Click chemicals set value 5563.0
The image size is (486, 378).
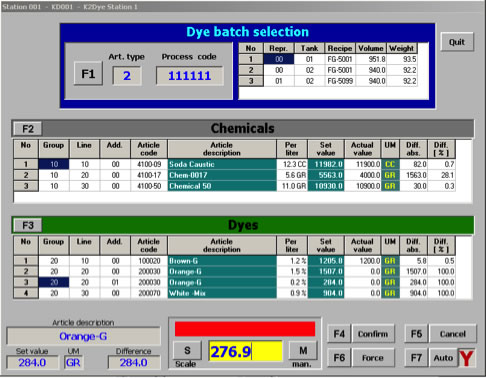(326, 175)
